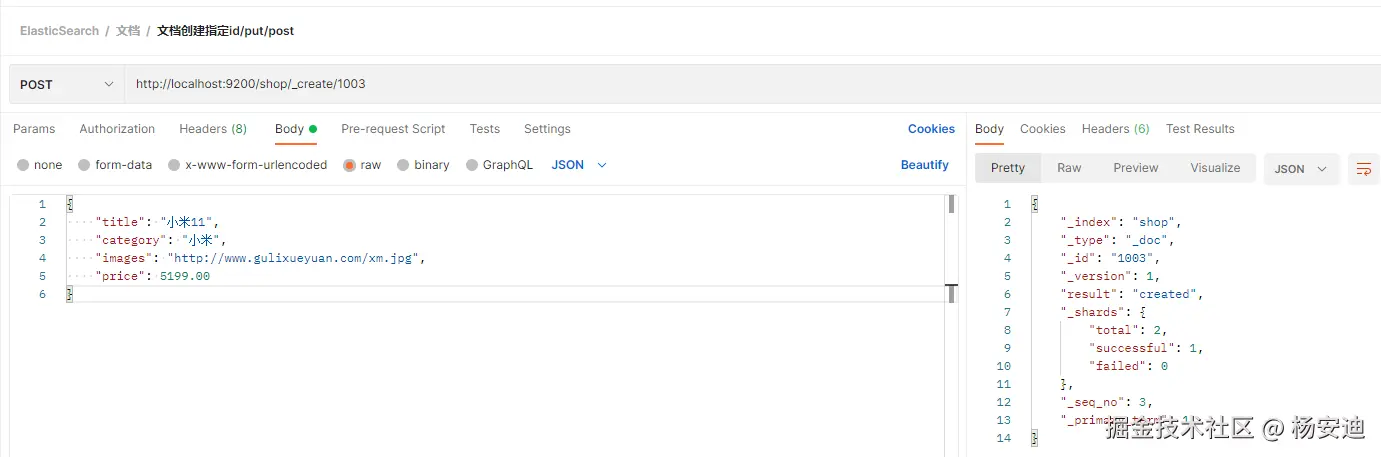This screenshot has width=1381, height=457.
Task: Pick x-www-form-urlencoded body type
Action: [174, 165]
